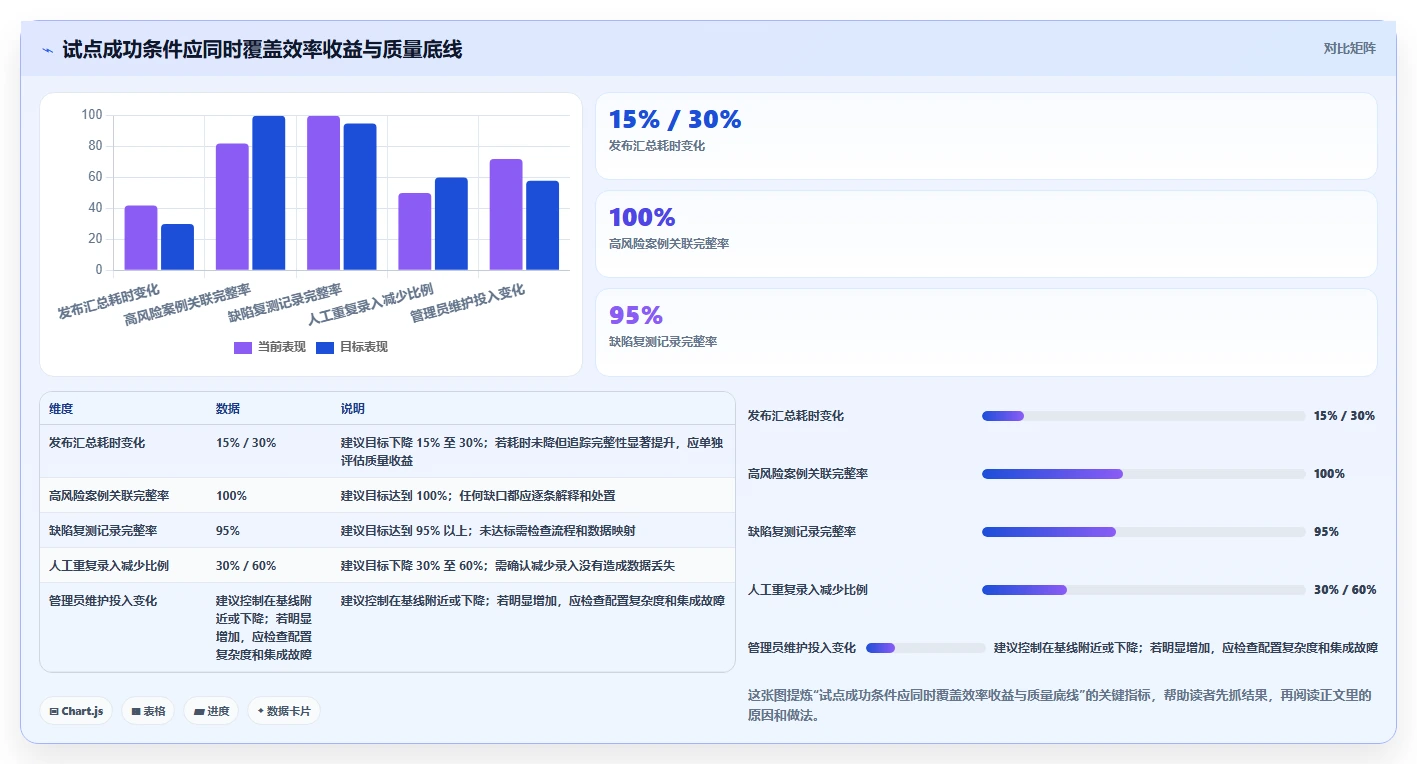Click the chart y-axis label 100

[x=92, y=115]
